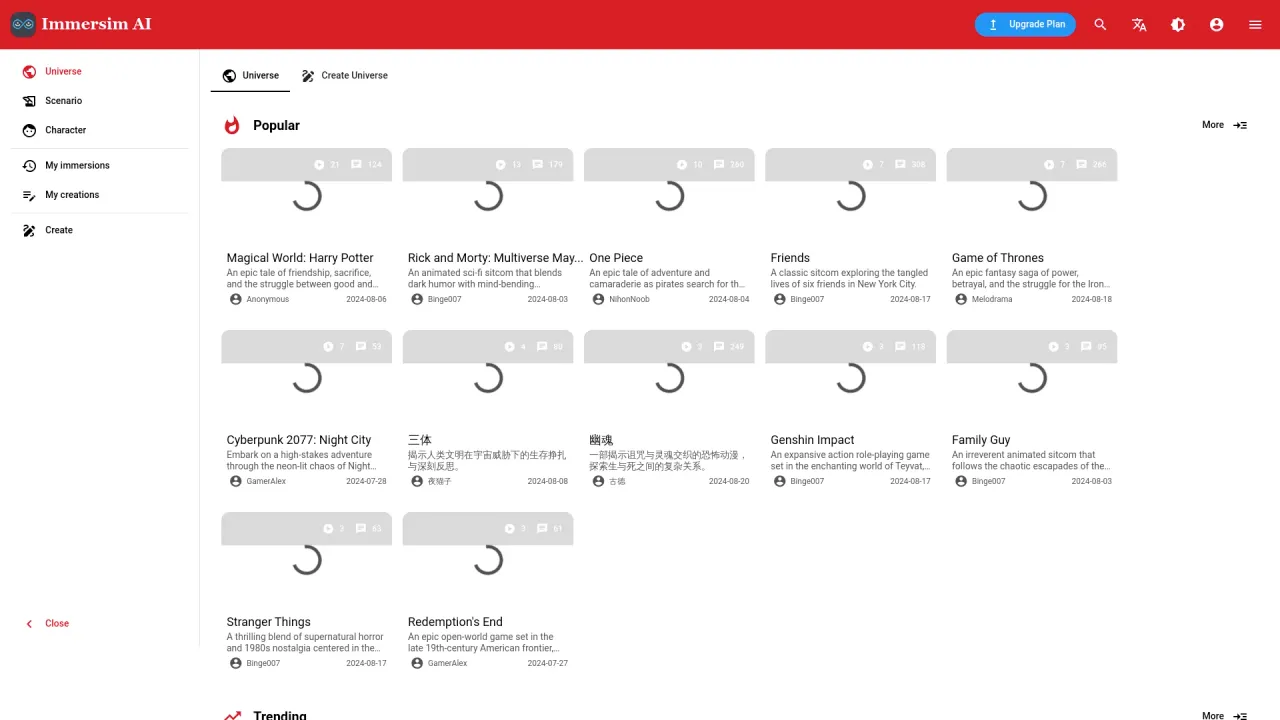Click the Immersim AI brand name
Image resolution: width=1280 pixels, height=720 pixels.
(x=96, y=24)
